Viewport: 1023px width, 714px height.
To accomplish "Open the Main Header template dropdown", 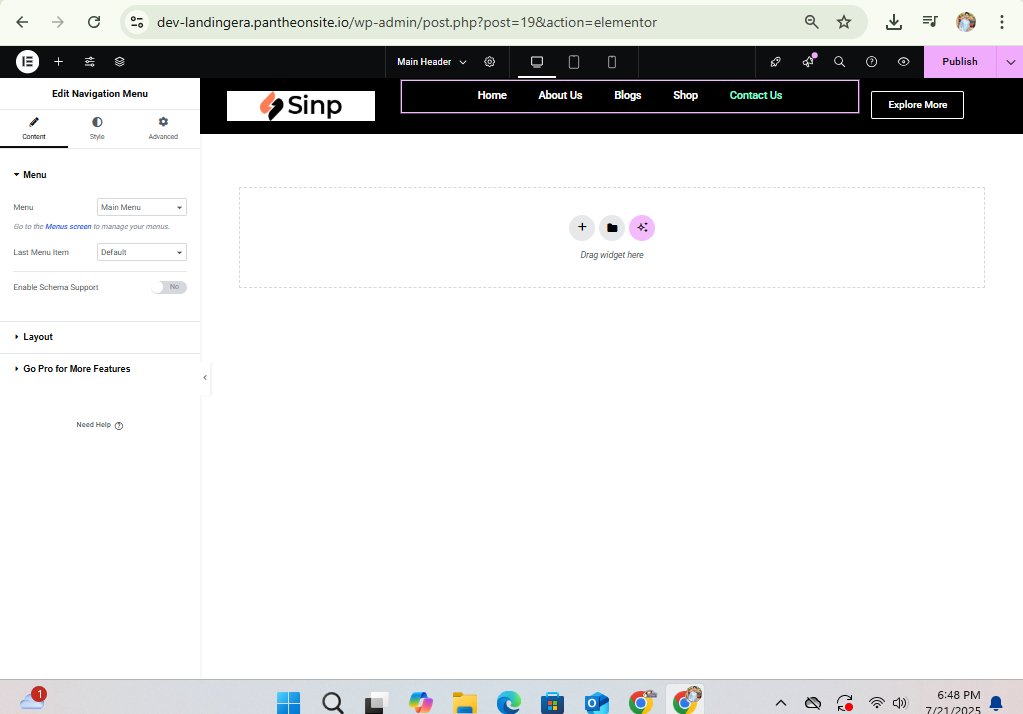I will 430,61.
